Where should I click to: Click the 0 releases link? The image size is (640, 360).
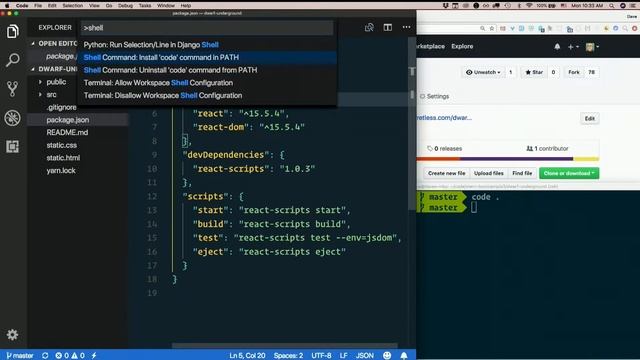click(444, 149)
